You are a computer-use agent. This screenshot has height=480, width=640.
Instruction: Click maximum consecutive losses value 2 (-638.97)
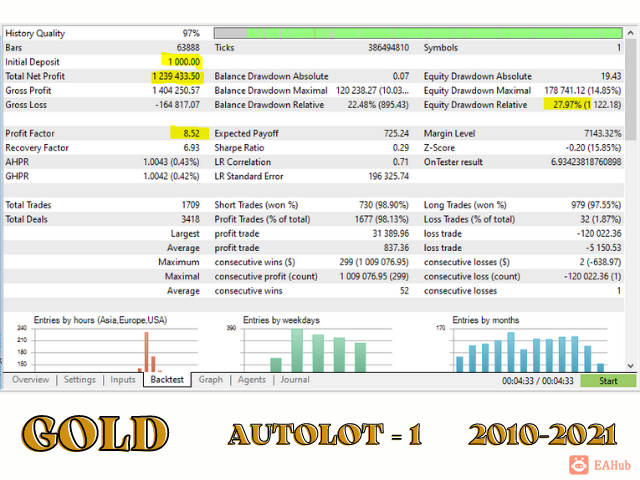click(600, 262)
